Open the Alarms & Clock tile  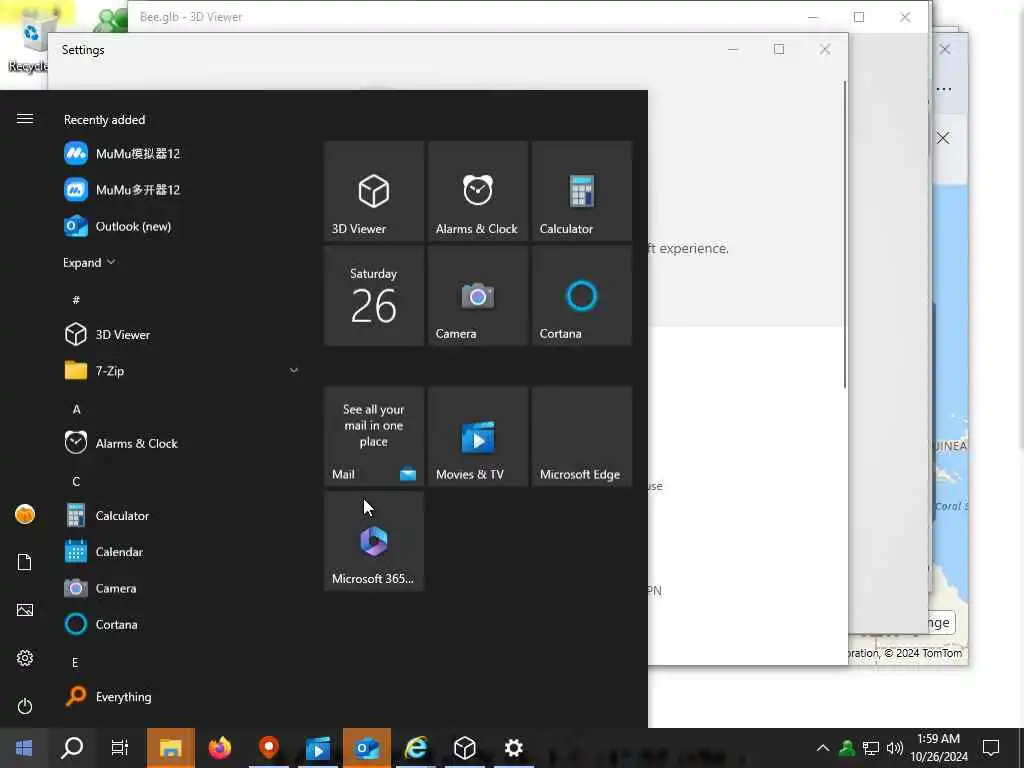tap(477, 191)
